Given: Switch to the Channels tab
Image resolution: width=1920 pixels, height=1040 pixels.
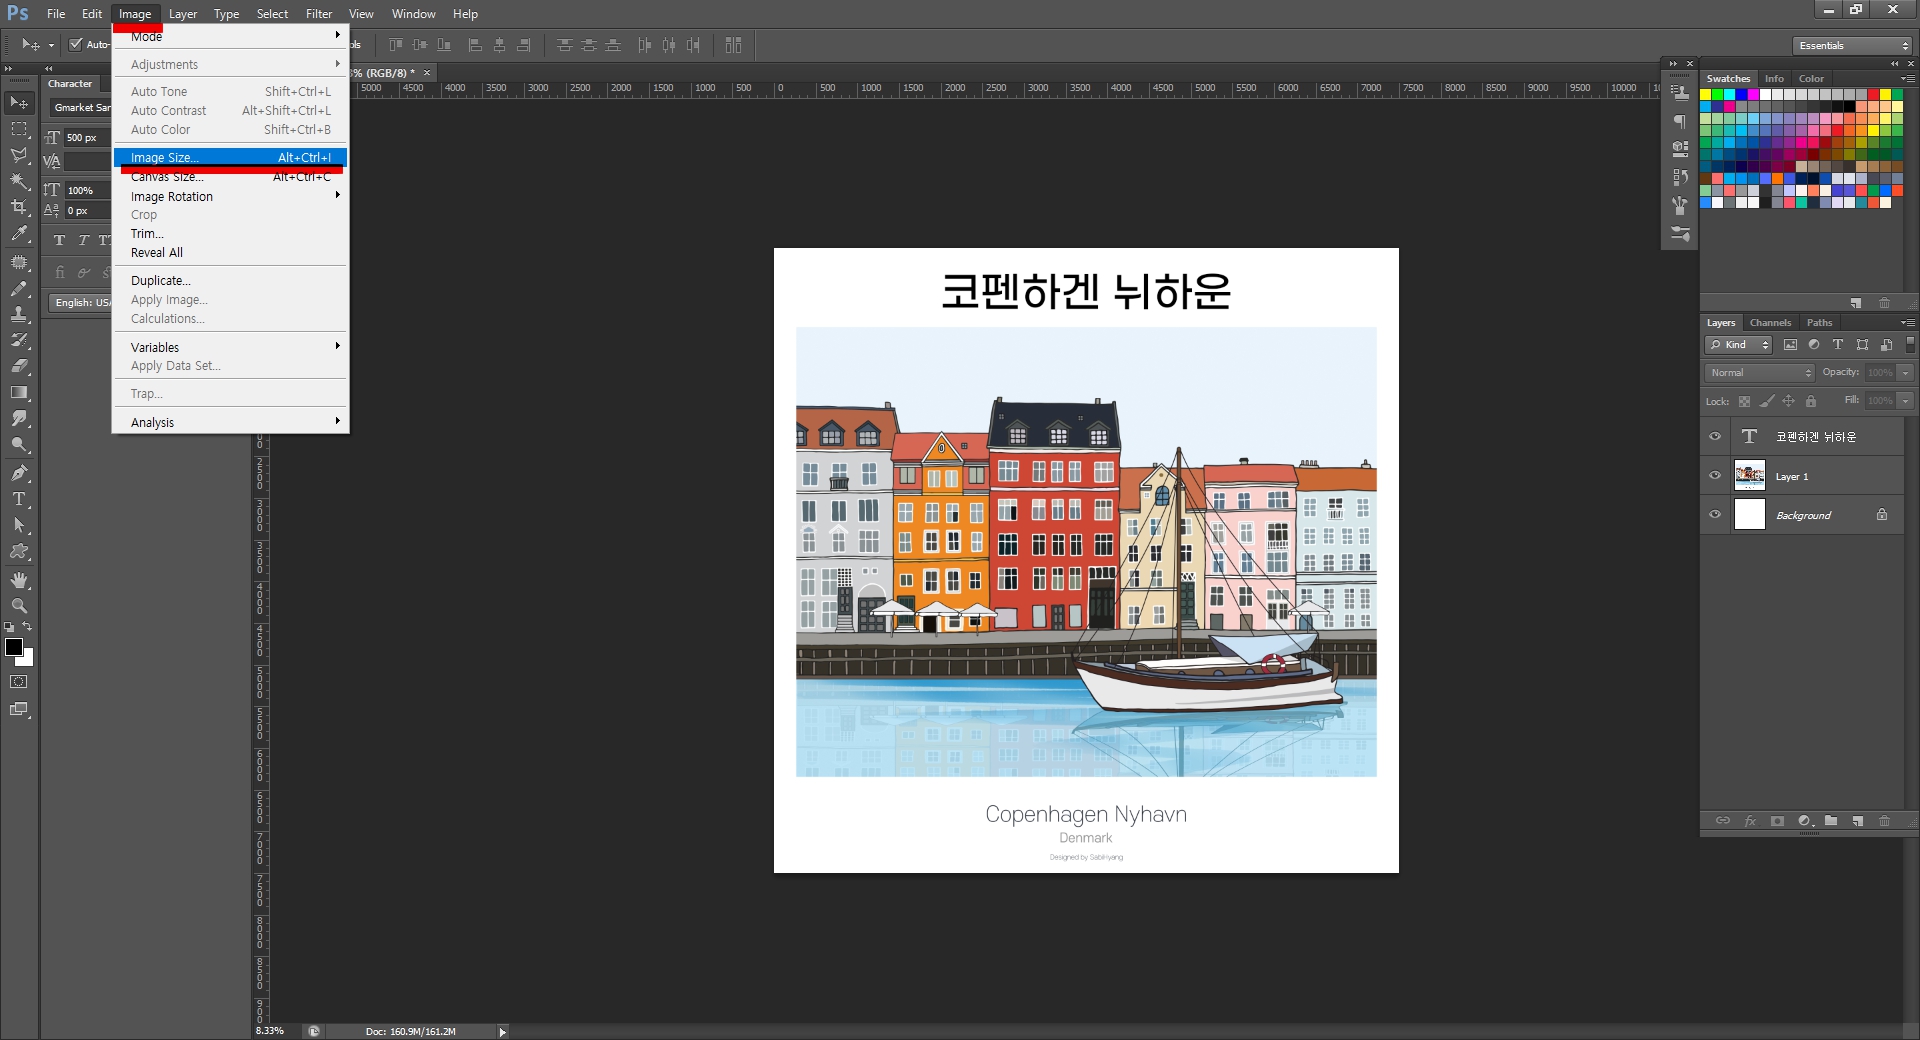Looking at the screenshot, I should [1770, 322].
